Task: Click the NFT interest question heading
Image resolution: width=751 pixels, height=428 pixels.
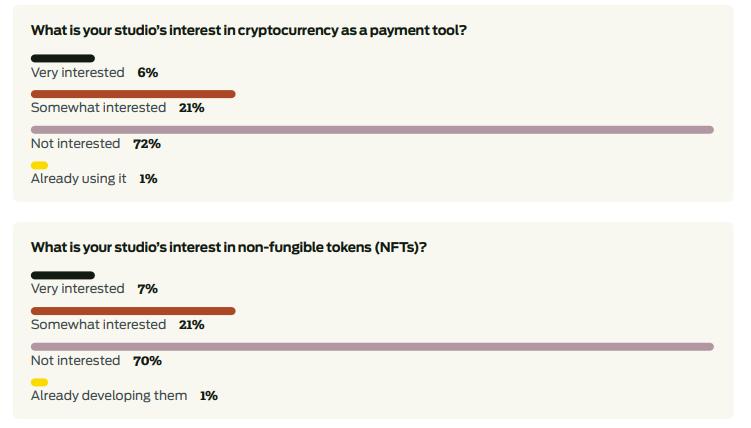Action: [x=229, y=247]
